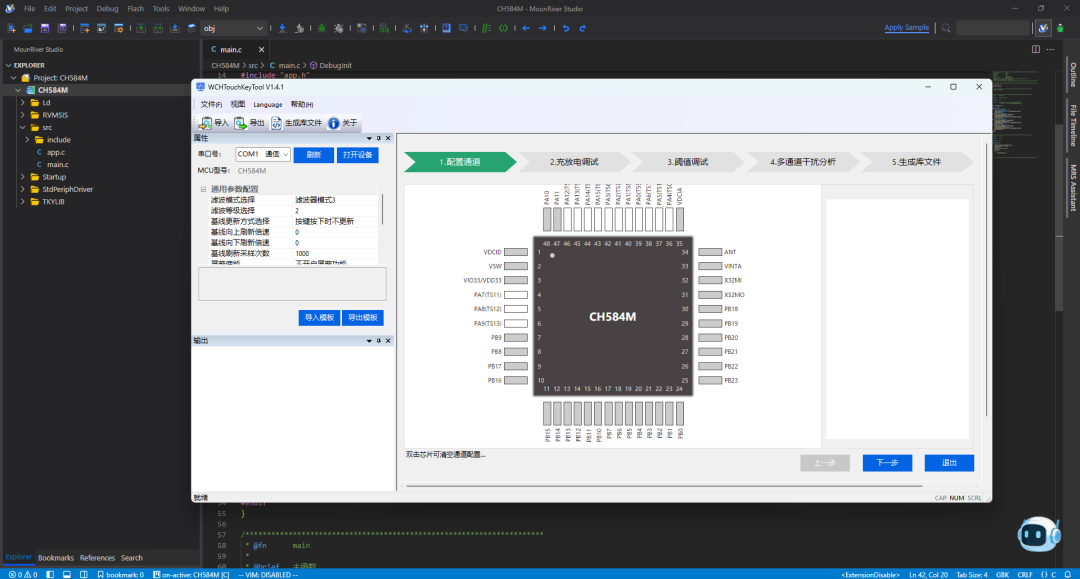This screenshot has width=1080, height=579.
Task: Toggle the PA8(TS12) touch channel pin box
Action: (x=516, y=309)
